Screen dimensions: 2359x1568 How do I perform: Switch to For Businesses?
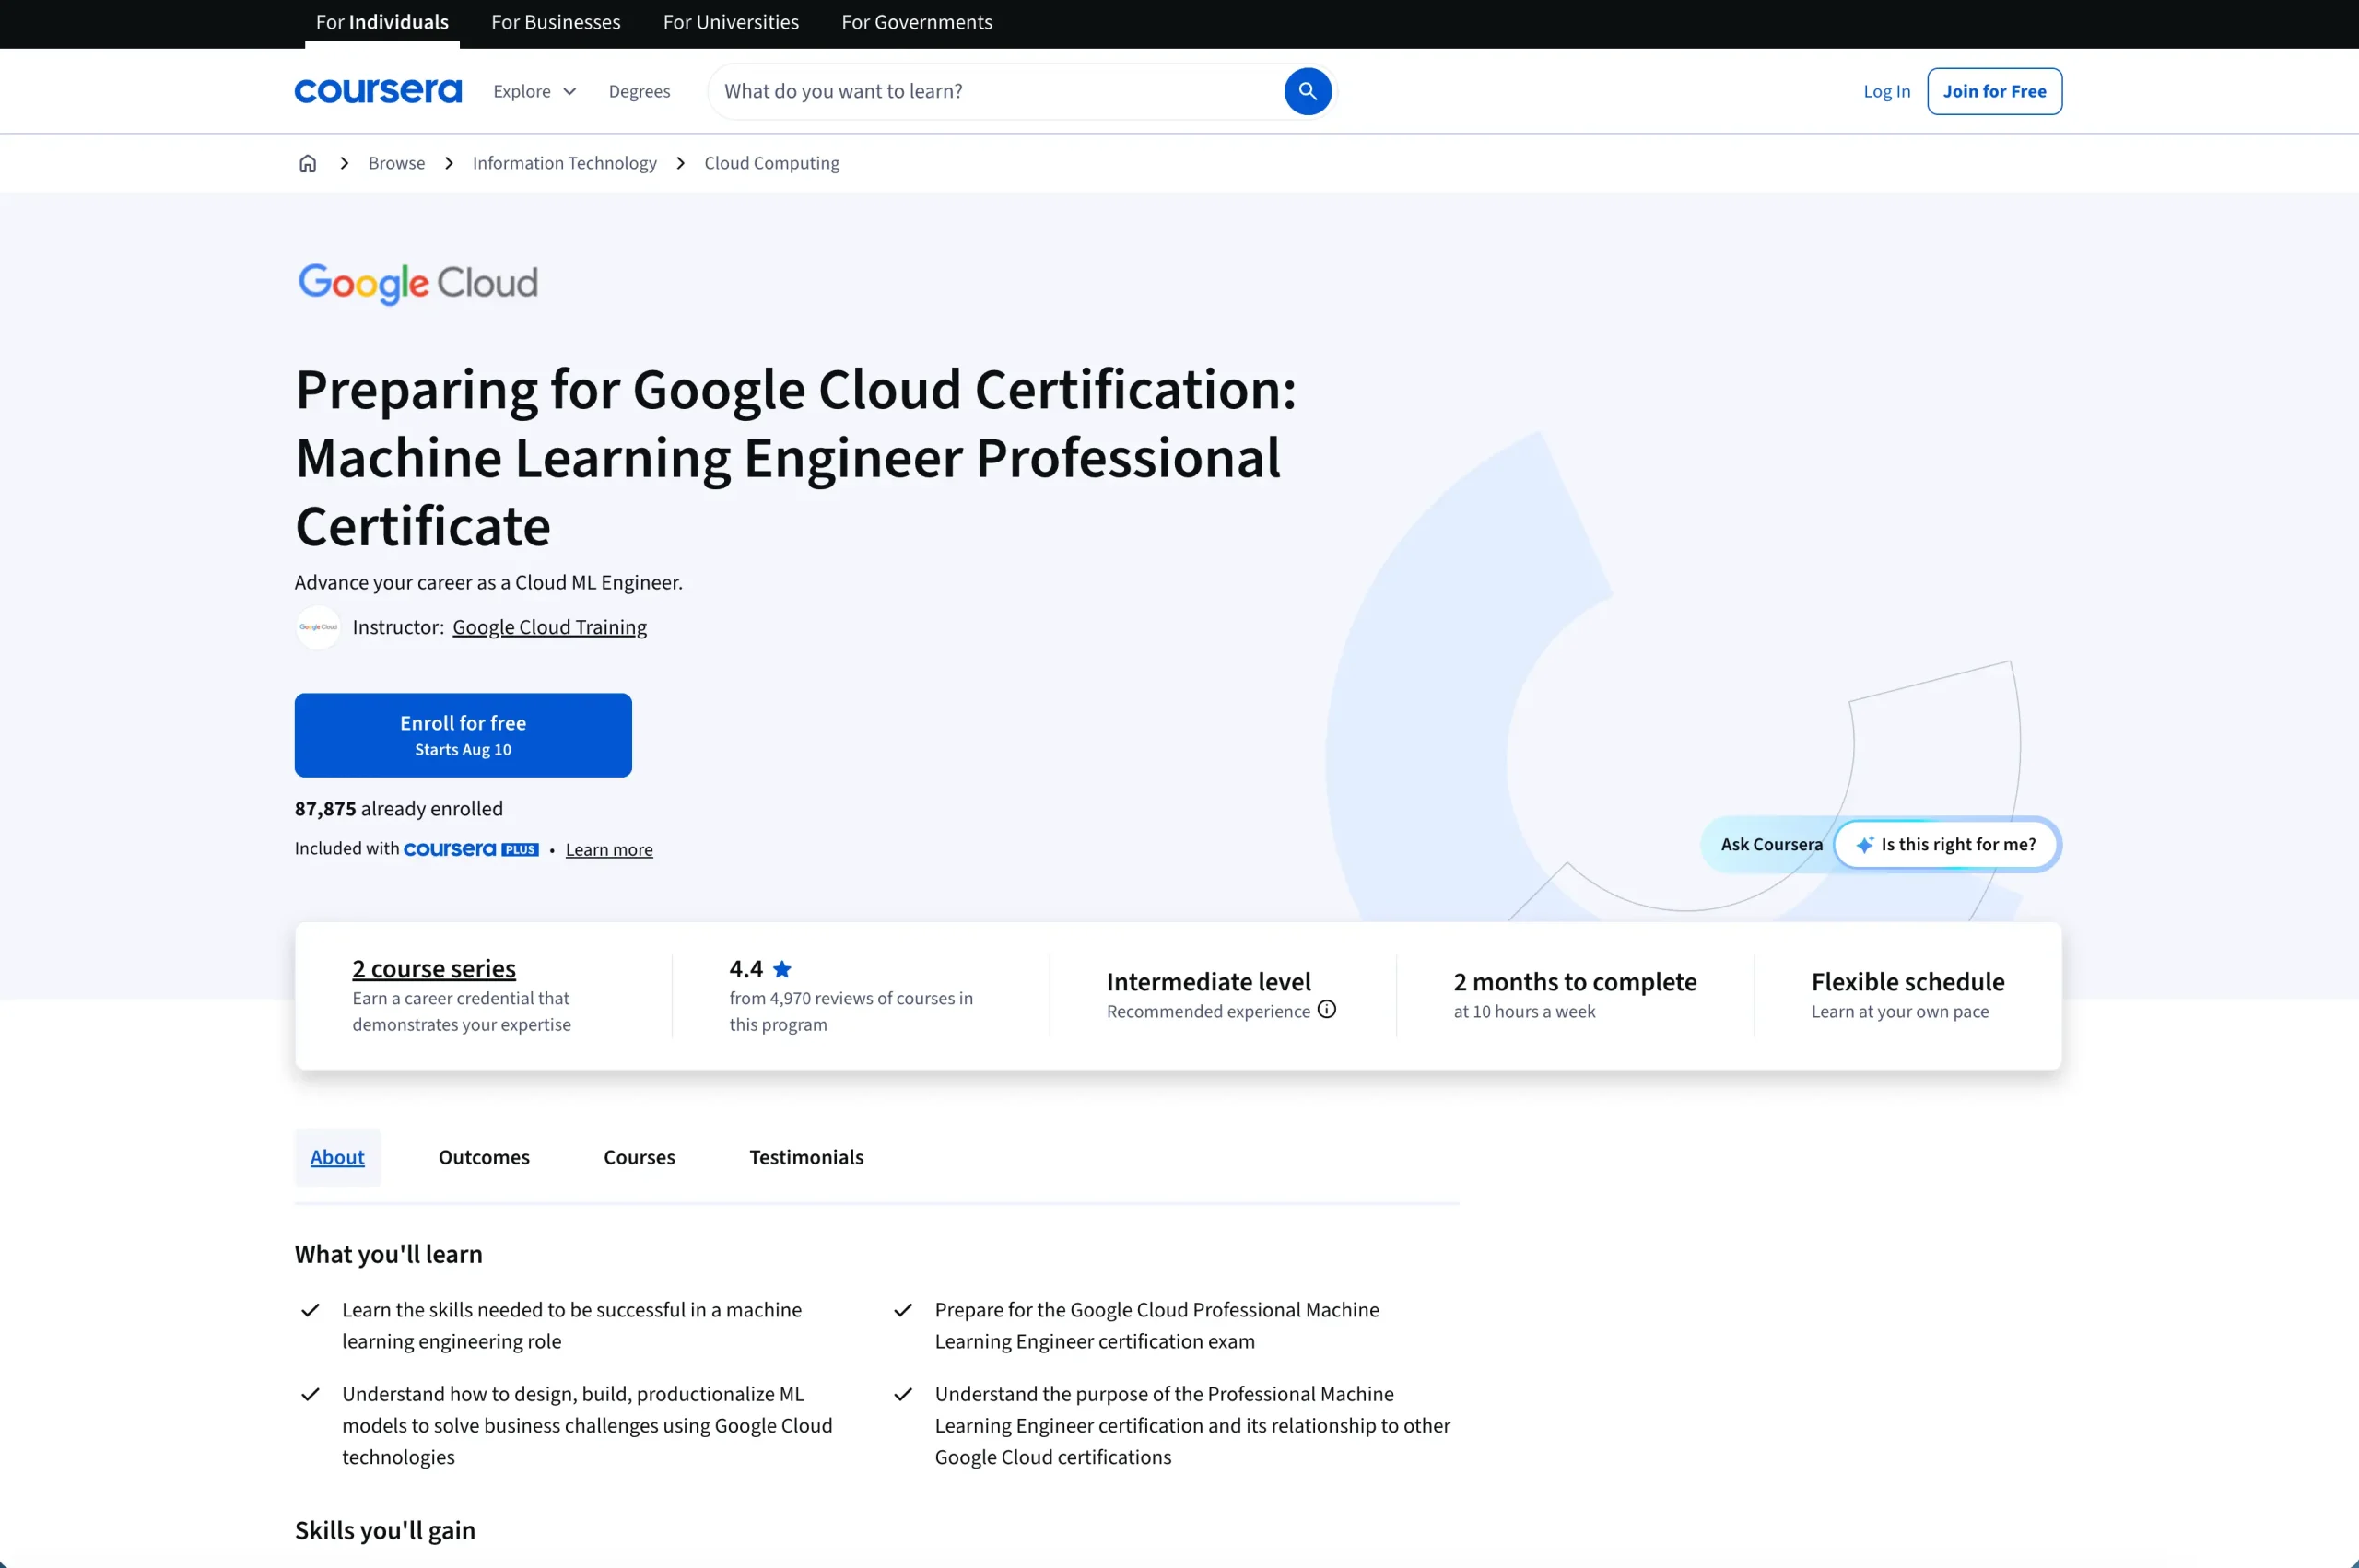point(556,22)
